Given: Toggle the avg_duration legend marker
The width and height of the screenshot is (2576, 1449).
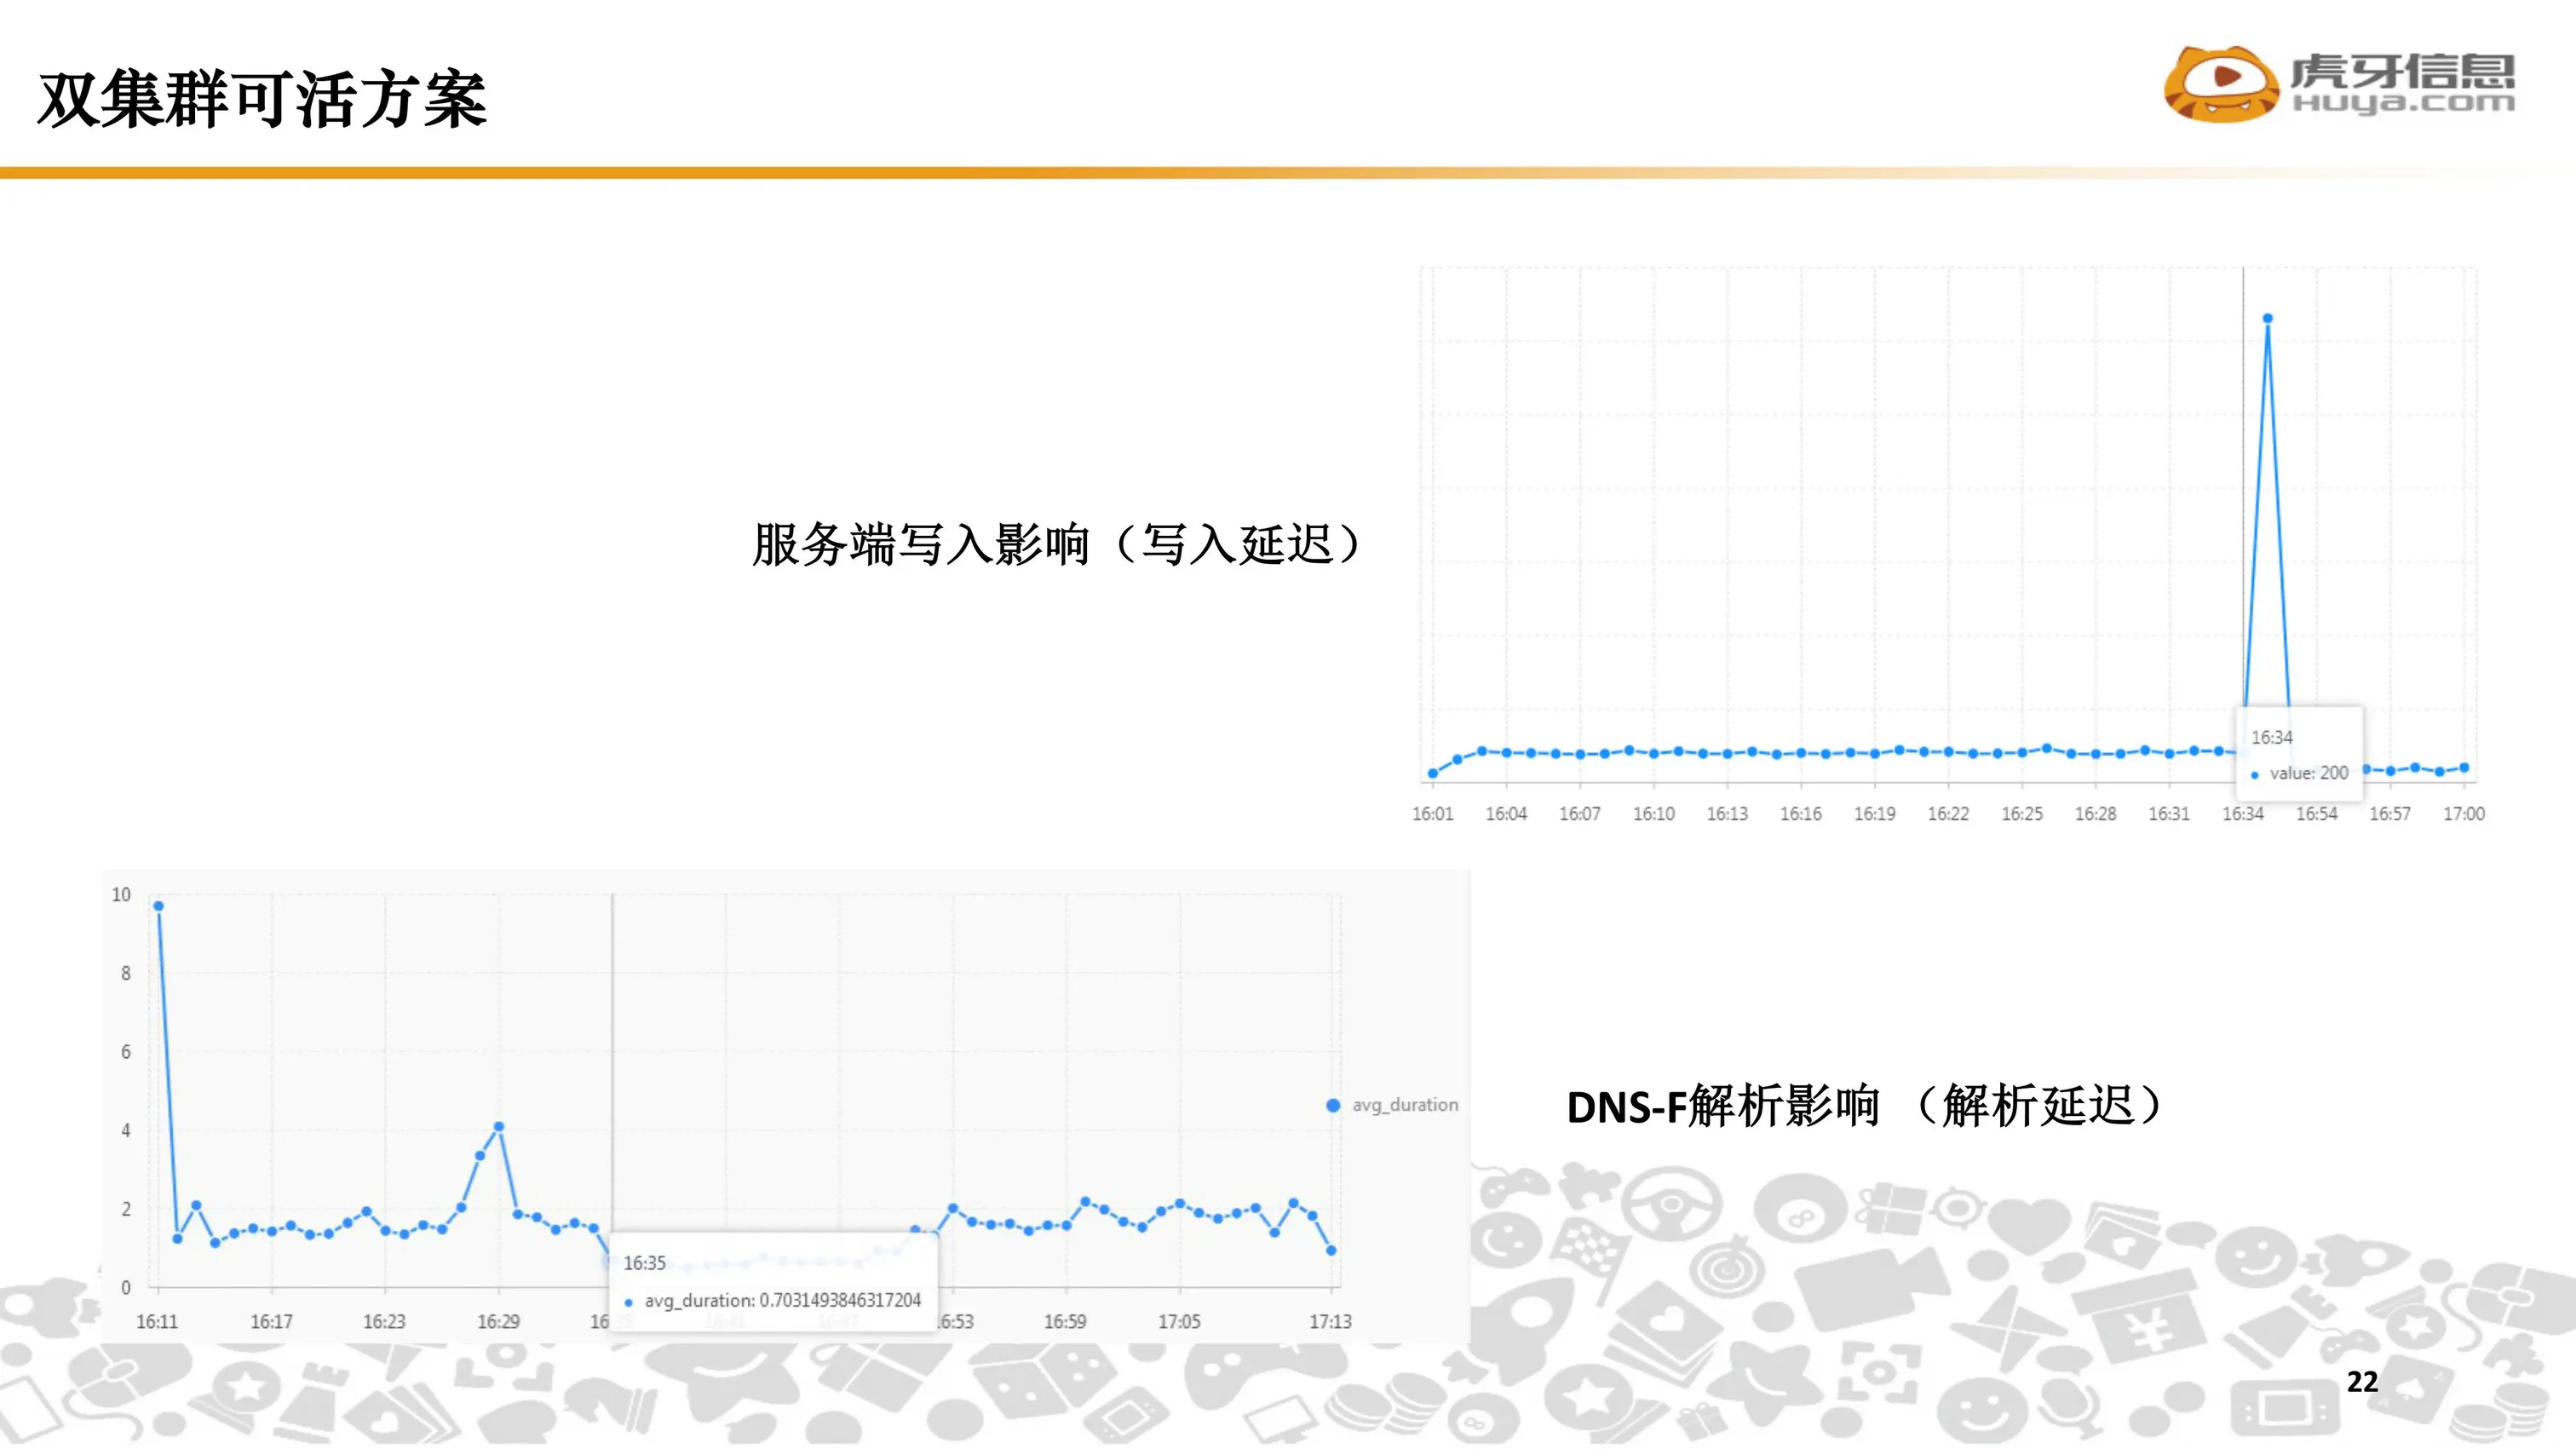Looking at the screenshot, I should click(x=1333, y=1105).
